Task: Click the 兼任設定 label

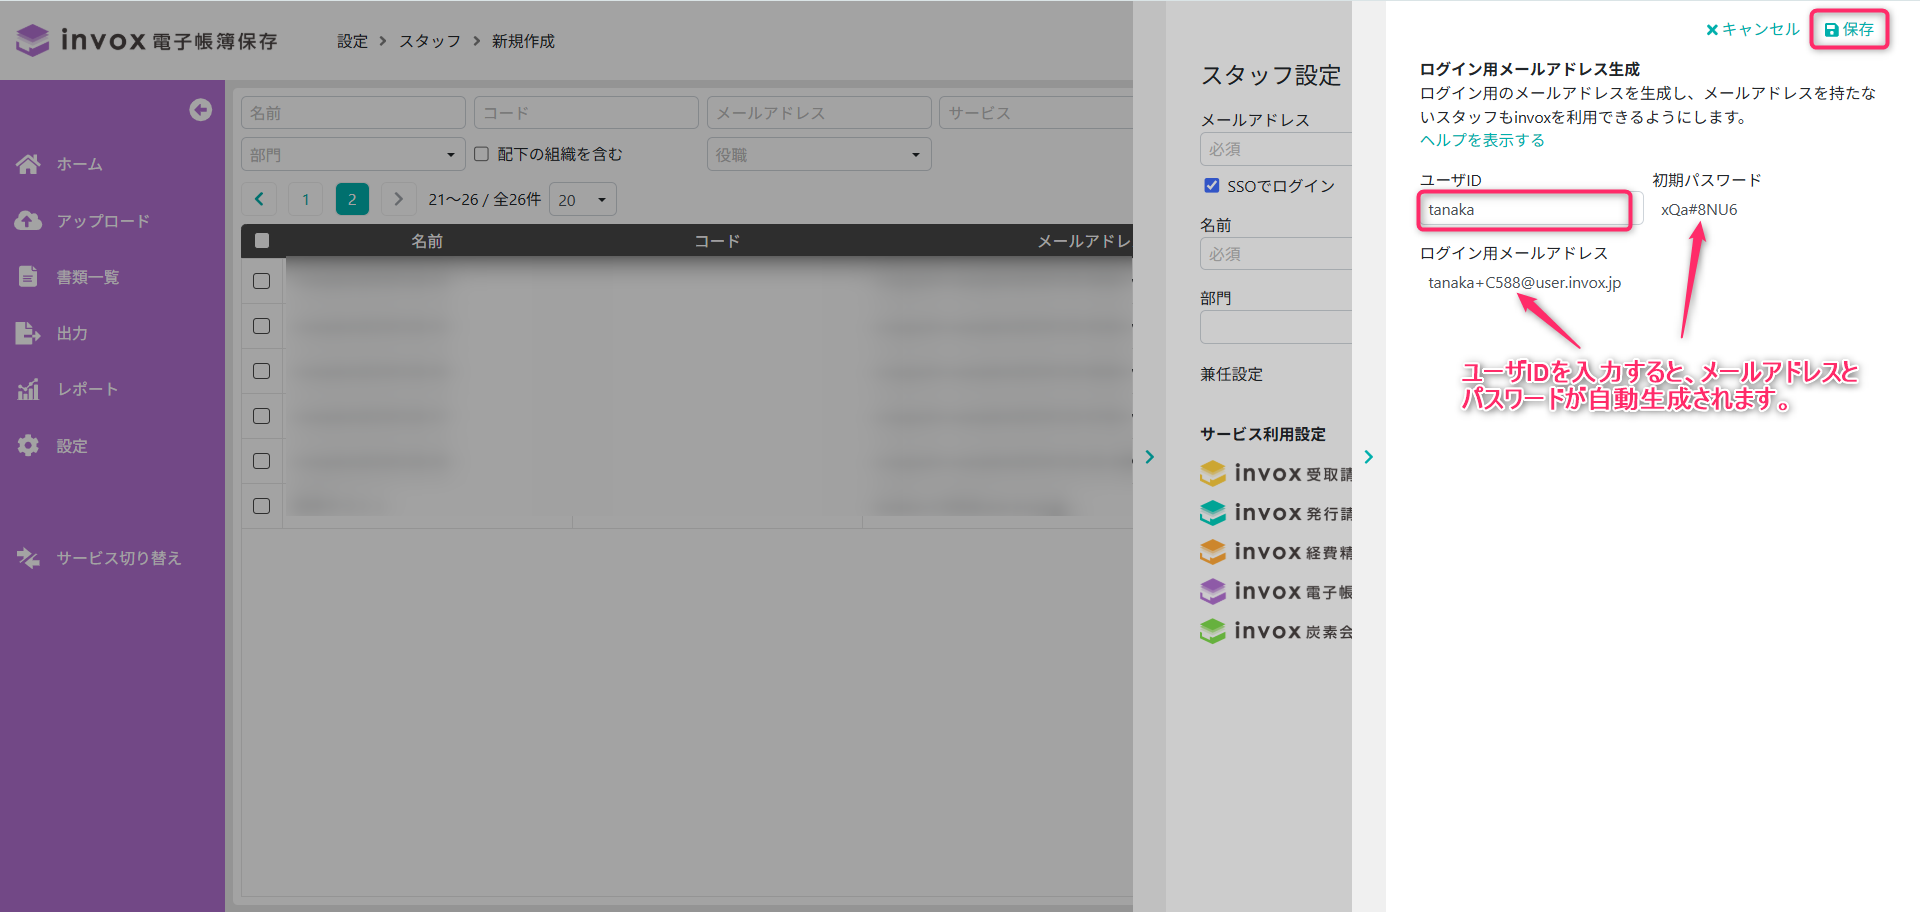Action: pos(1232,374)
